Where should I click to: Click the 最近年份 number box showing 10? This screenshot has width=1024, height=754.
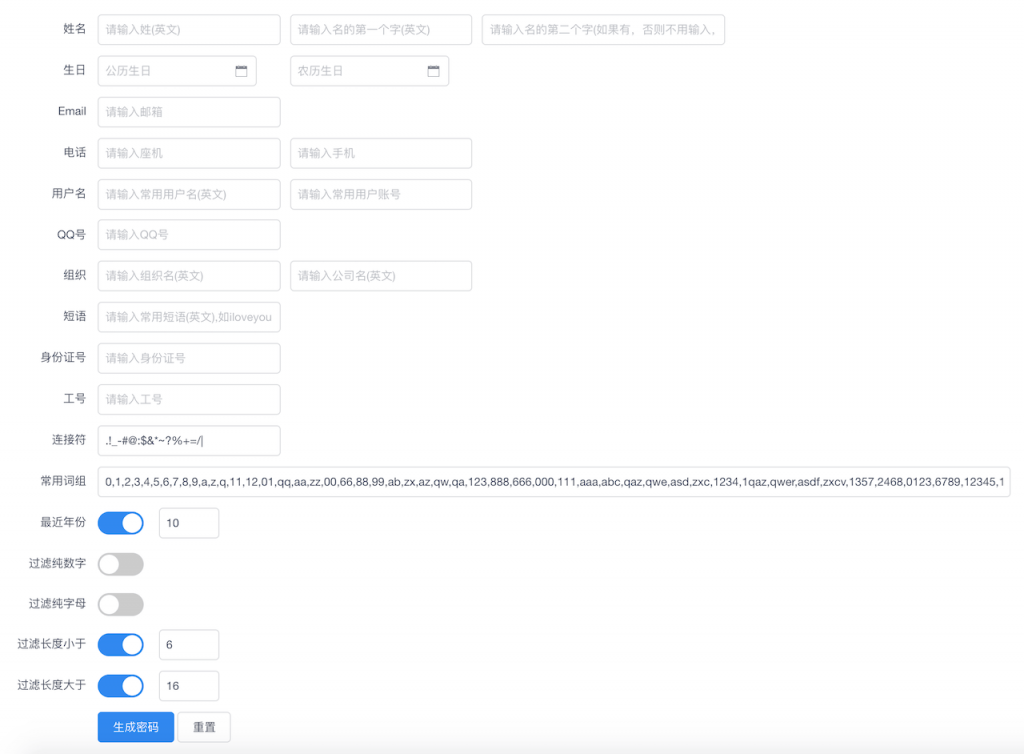[x=189, y=523]
